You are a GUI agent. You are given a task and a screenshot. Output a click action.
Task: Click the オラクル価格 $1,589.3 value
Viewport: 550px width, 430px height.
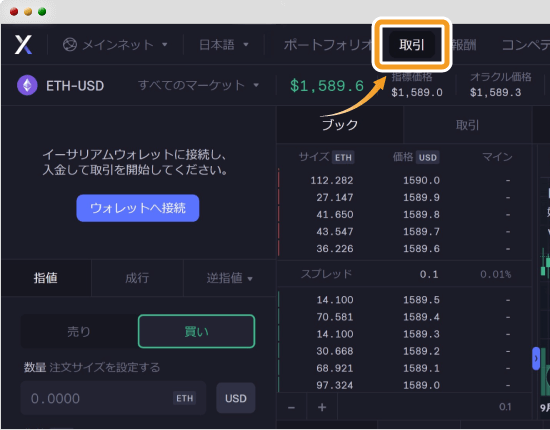point(496,93)
